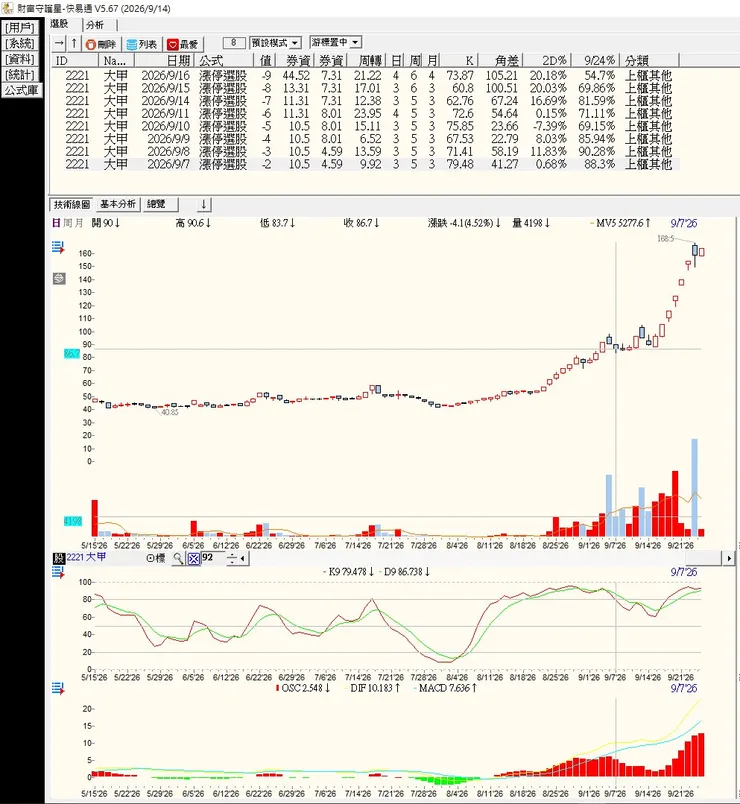Expand the 預設模式 dropdown
Image resolution: width=740 pixels, height=804 pixels.
tap(275, 43)
